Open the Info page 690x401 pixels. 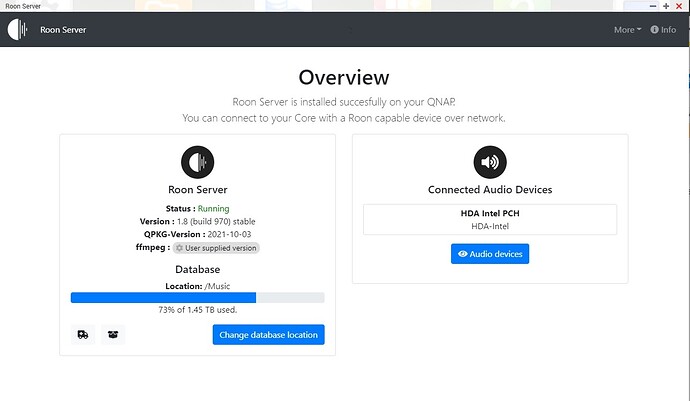pos(663,29)
